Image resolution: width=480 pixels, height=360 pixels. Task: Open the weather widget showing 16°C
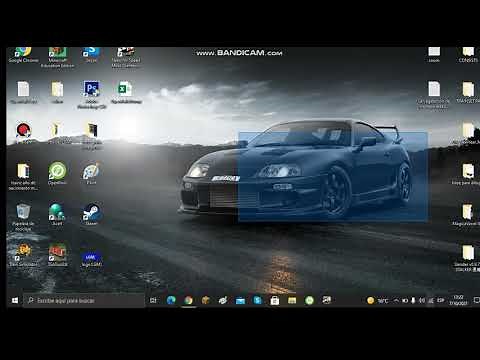[377, 300]
